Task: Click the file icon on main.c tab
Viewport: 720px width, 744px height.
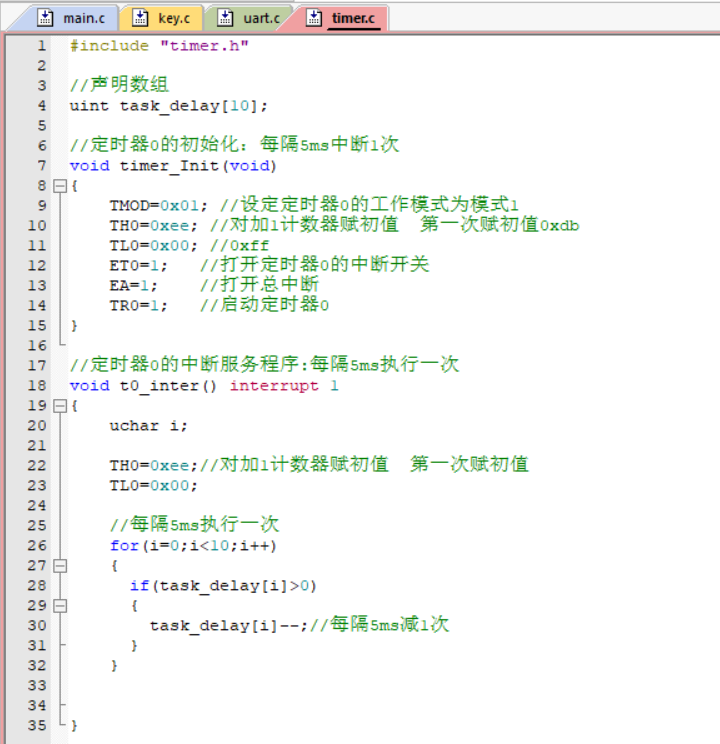Action: point(45,18)
